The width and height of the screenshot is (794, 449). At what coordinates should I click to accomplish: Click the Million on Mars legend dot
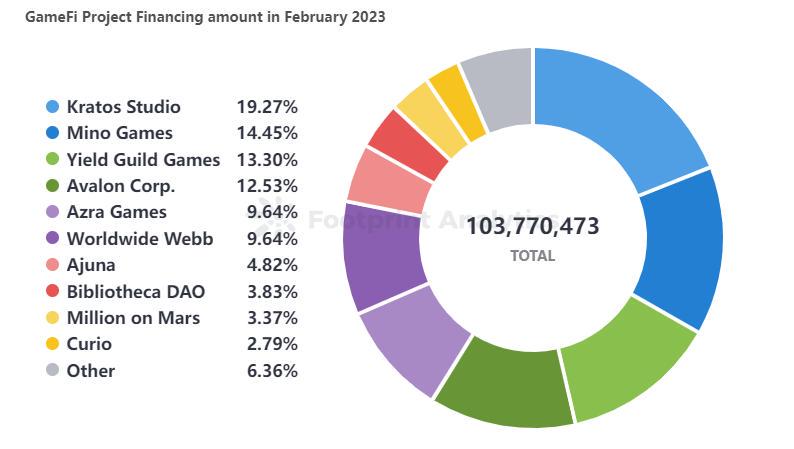(x=53, y=318)
